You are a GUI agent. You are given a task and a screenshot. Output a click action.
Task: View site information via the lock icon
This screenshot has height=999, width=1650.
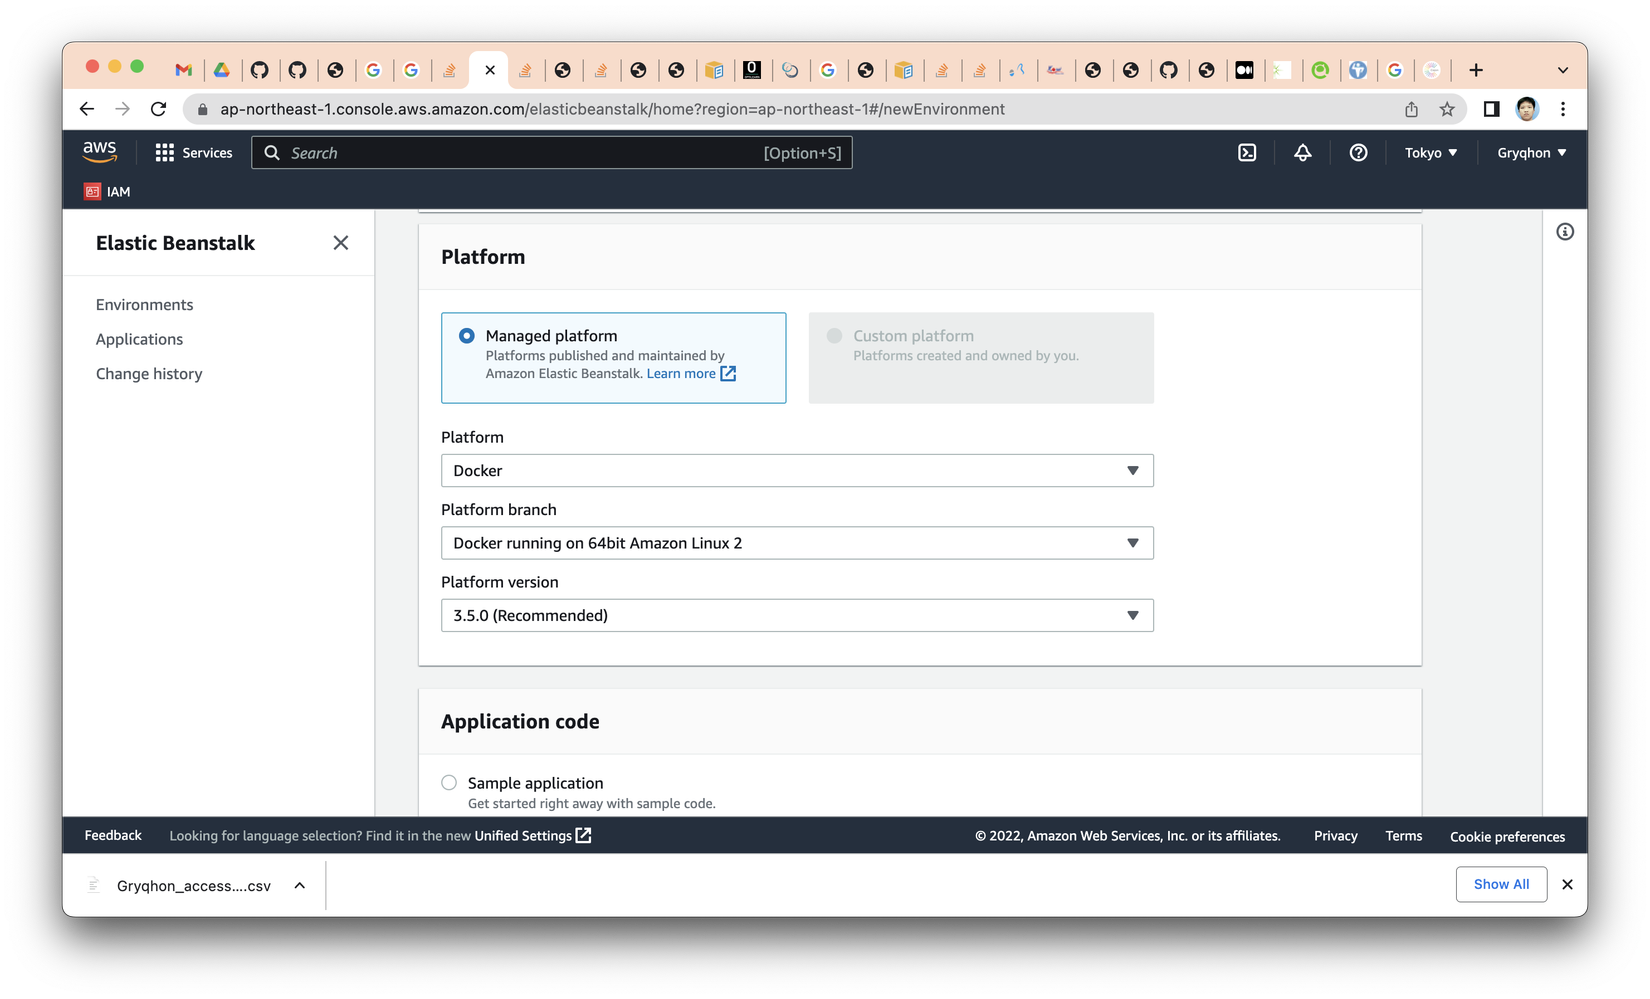[x=202, y=109]
